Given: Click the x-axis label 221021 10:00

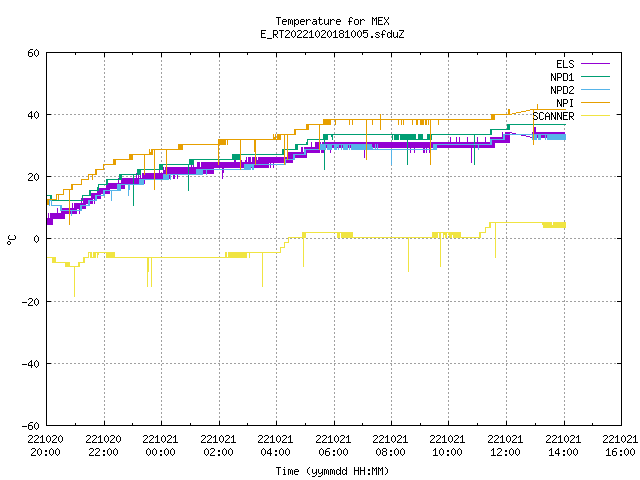Looking at the screenshot, I should [x=448, y=446].
